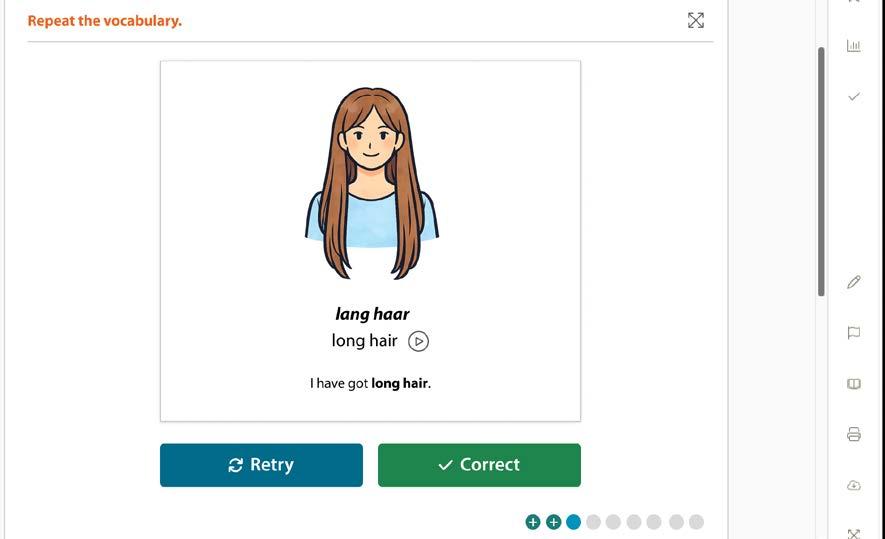Click the cloud download icon
This screenshot has width=885, height=539.
(853, 485)
